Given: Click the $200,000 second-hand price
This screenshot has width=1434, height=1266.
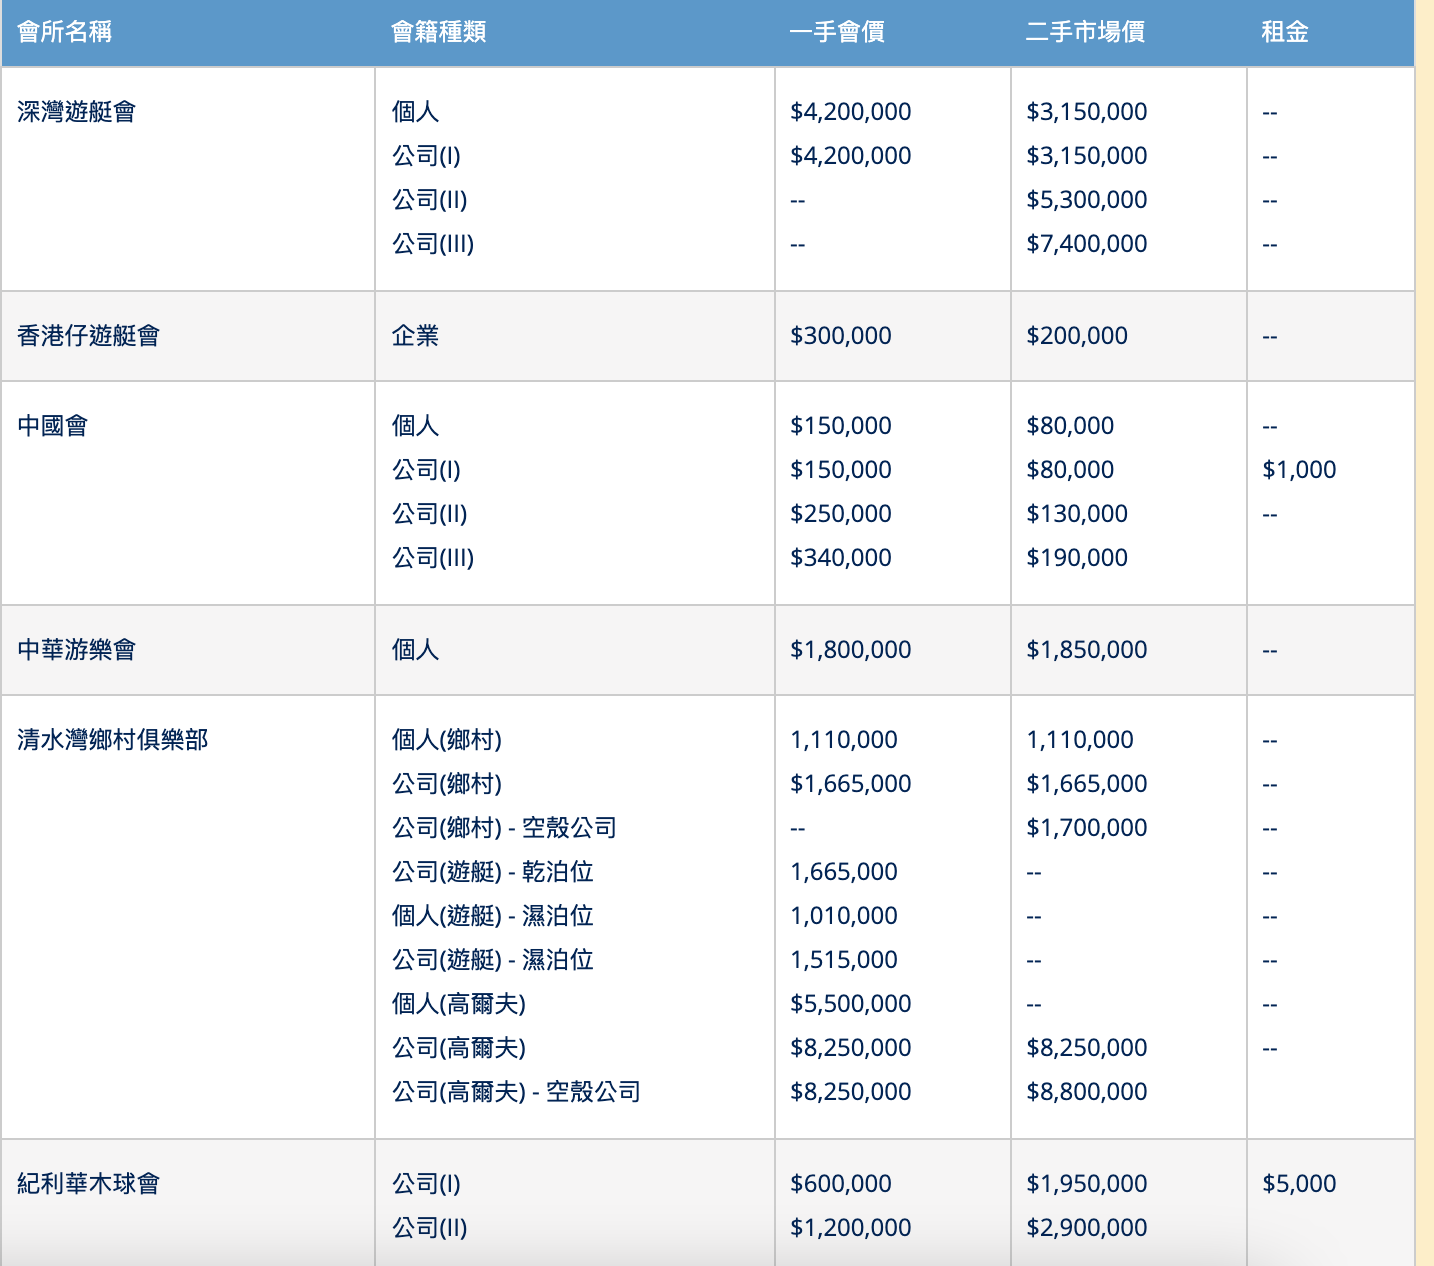Looking at the screenshot, I should coord(1076,336).
